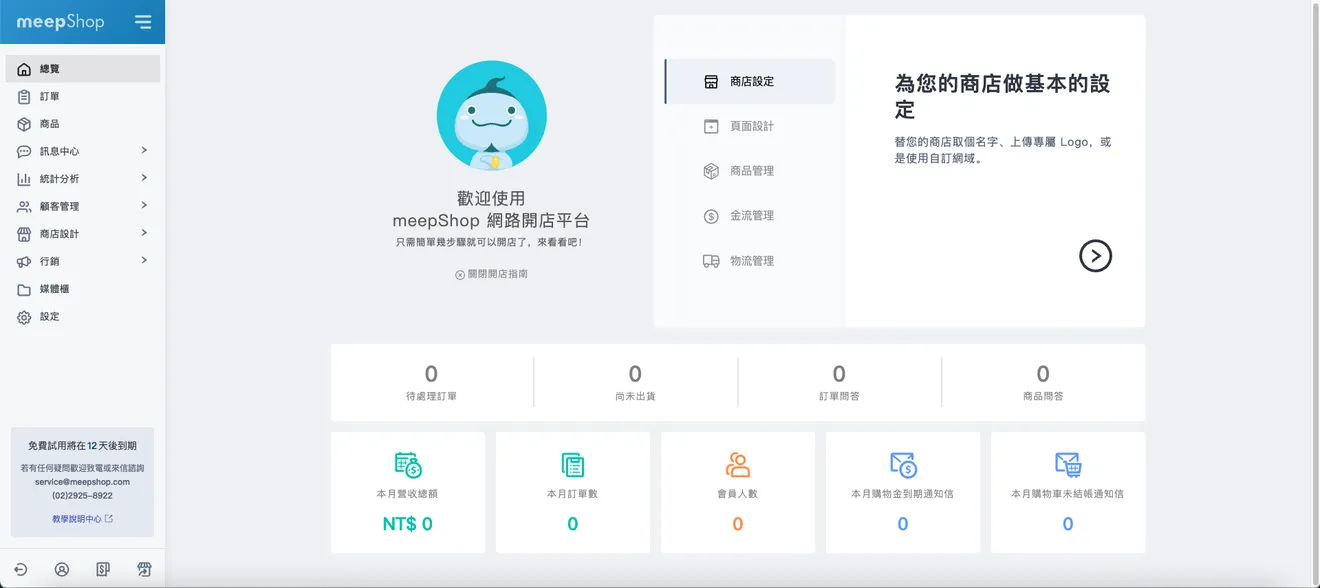Click the 待處理訂單 counter
Viewport: 1320px width, 588px height.
432,382
